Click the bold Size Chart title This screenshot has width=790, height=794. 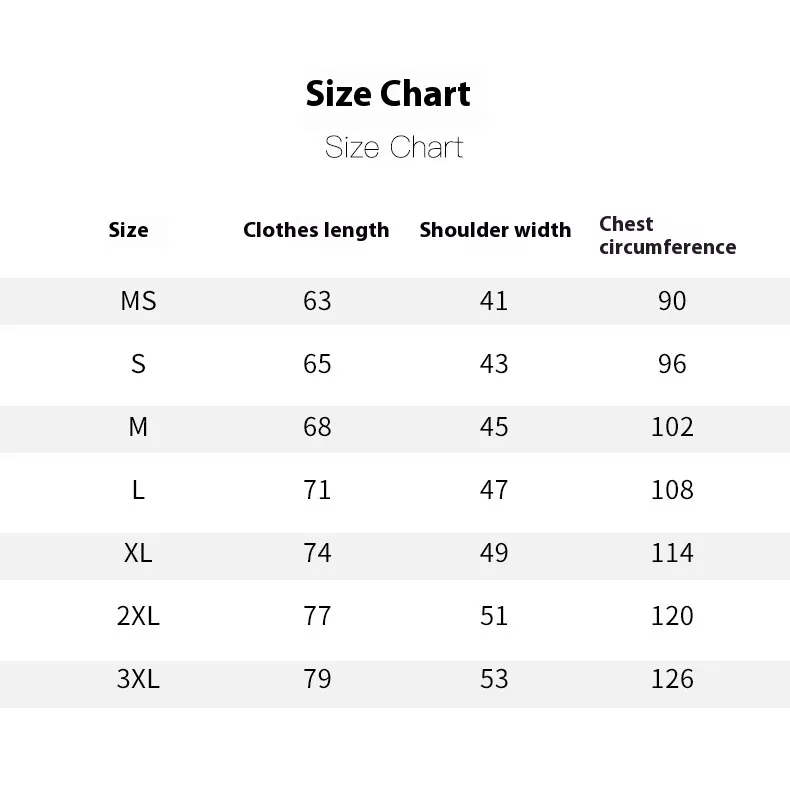[x=388, y=94]
